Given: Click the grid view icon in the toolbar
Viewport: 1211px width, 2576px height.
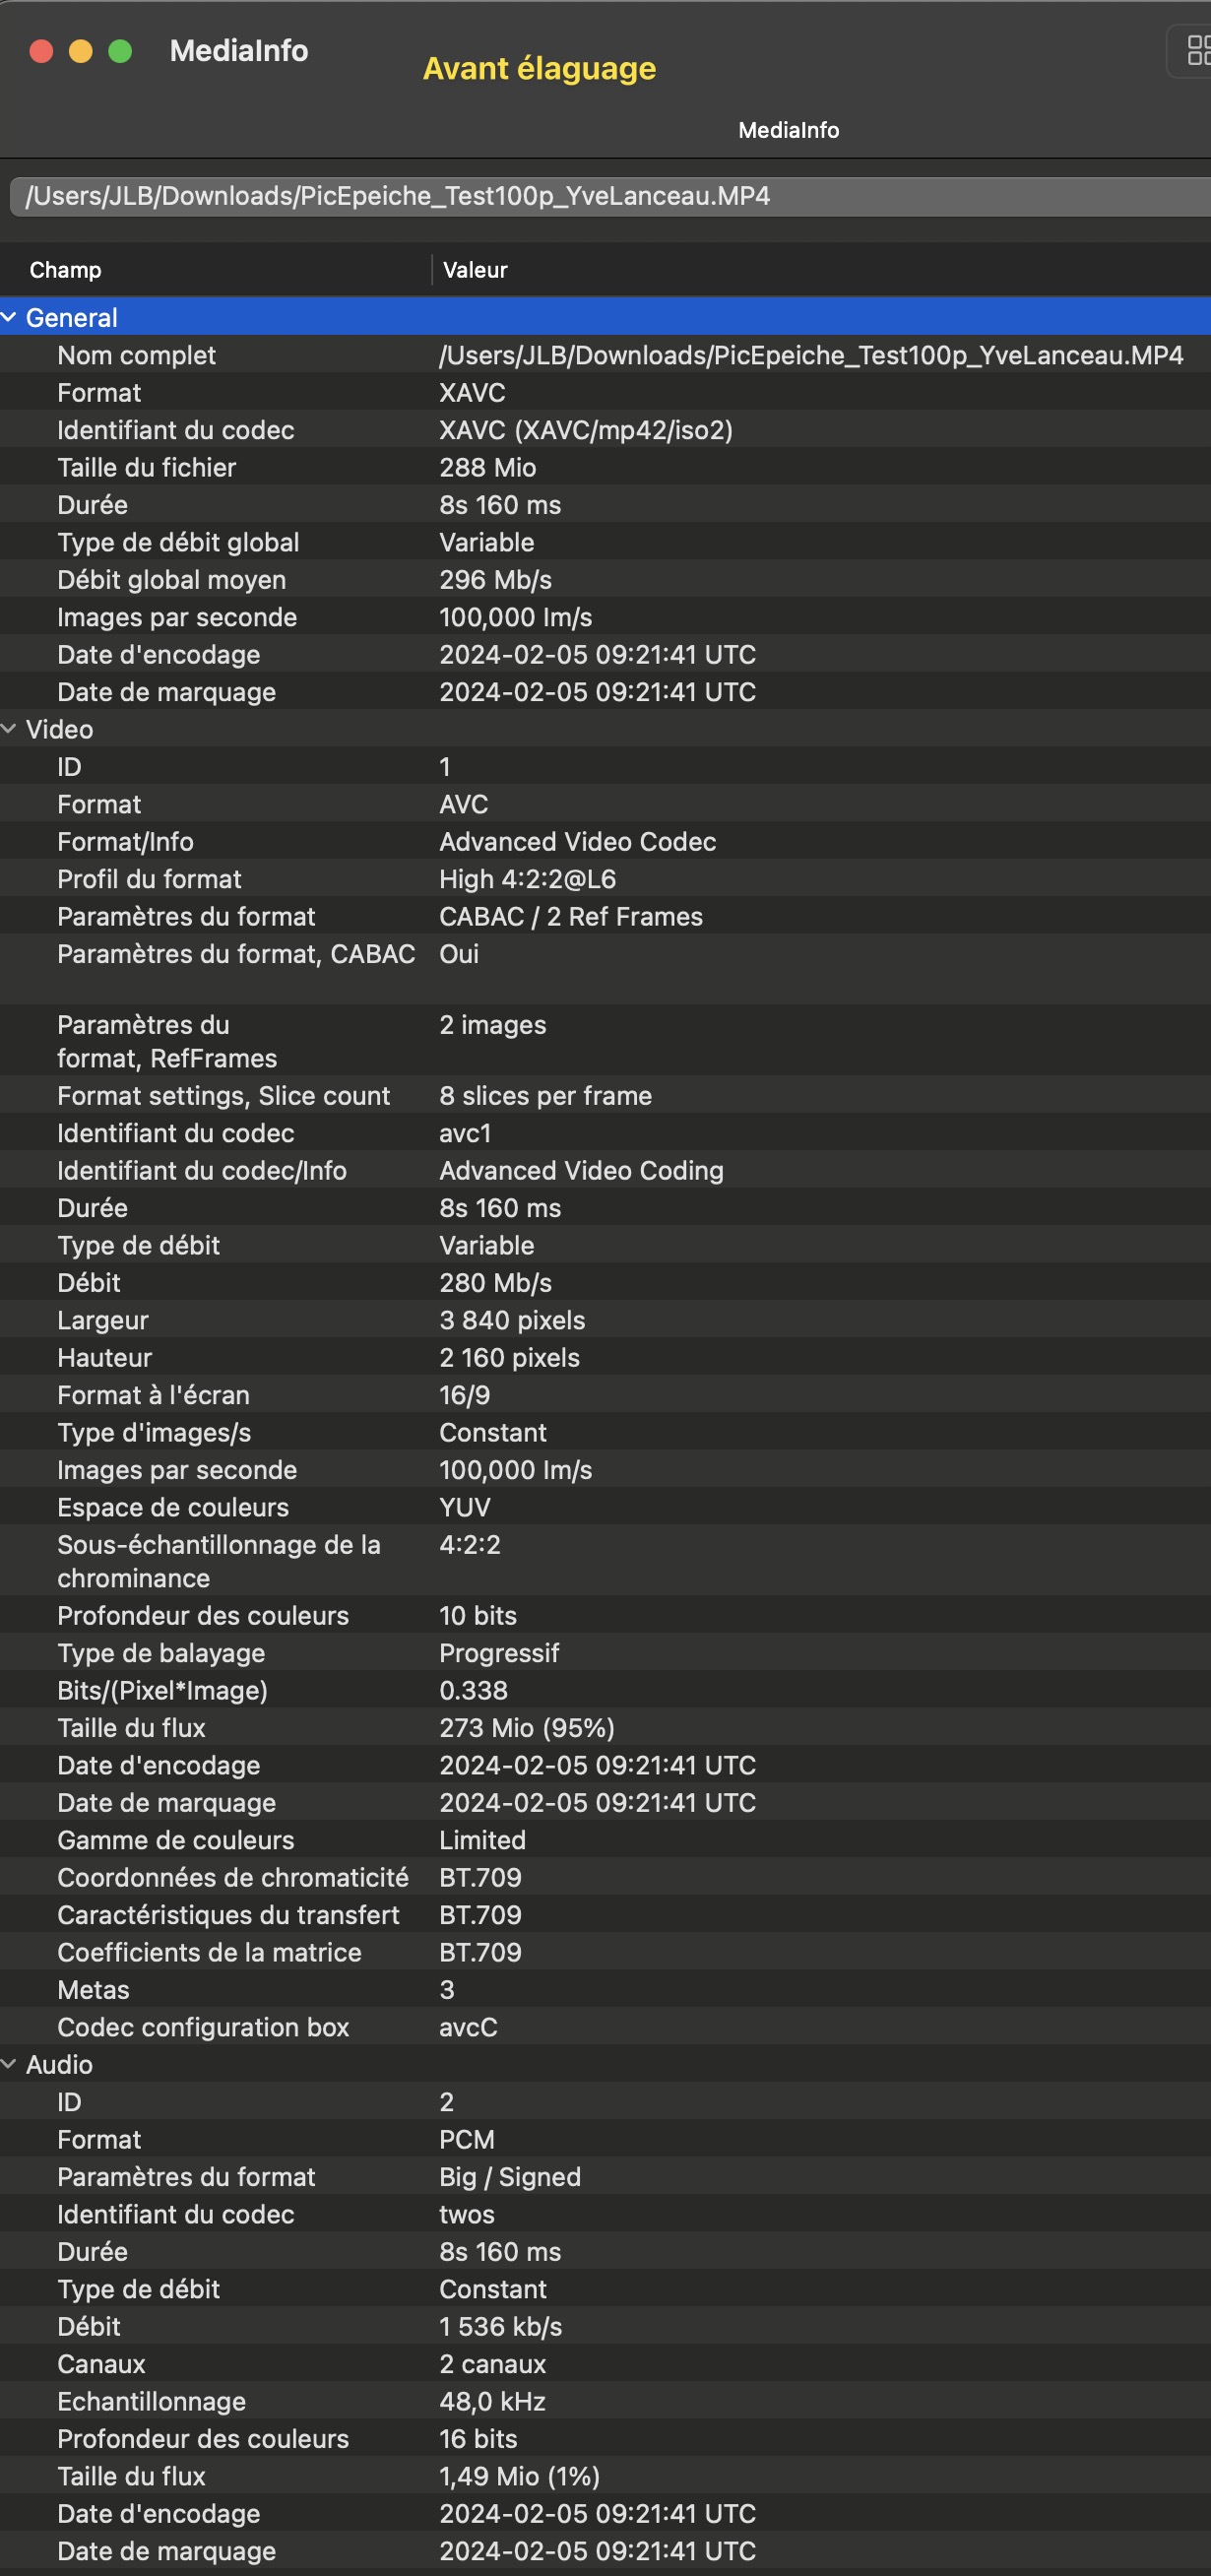Looking at the screenshot, I should [x=1196, y=50].
